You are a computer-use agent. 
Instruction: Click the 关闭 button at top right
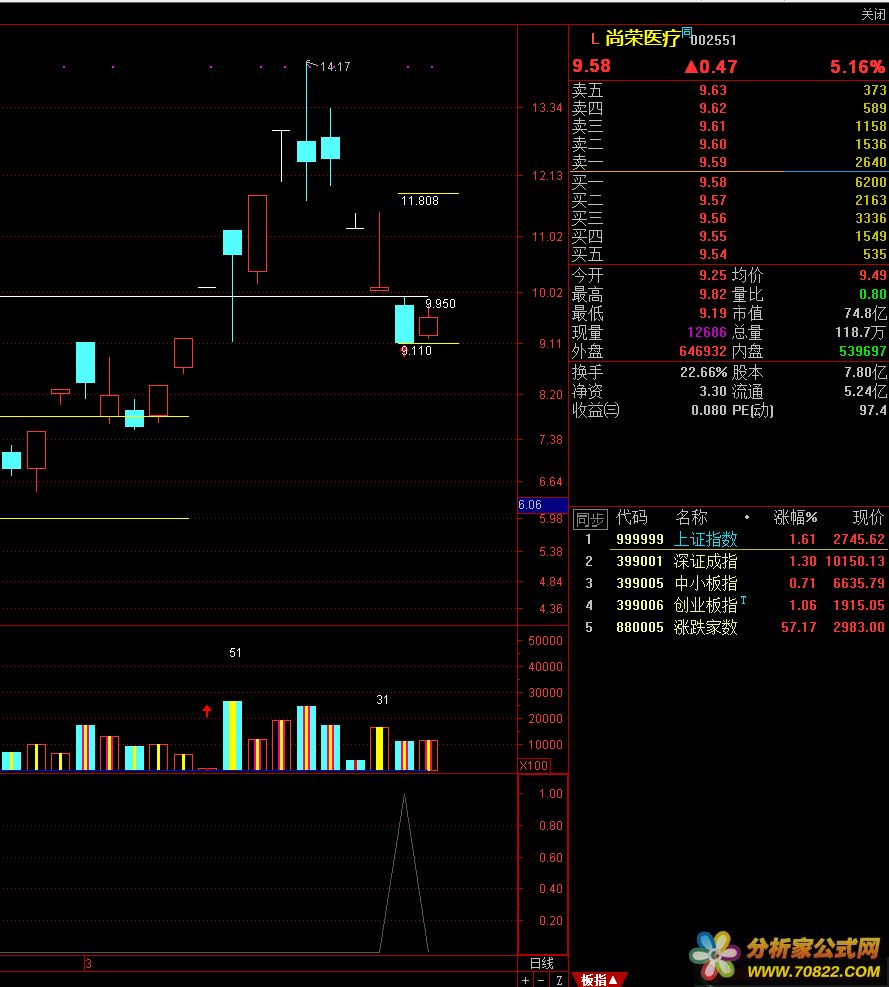(x=872, y=14)
